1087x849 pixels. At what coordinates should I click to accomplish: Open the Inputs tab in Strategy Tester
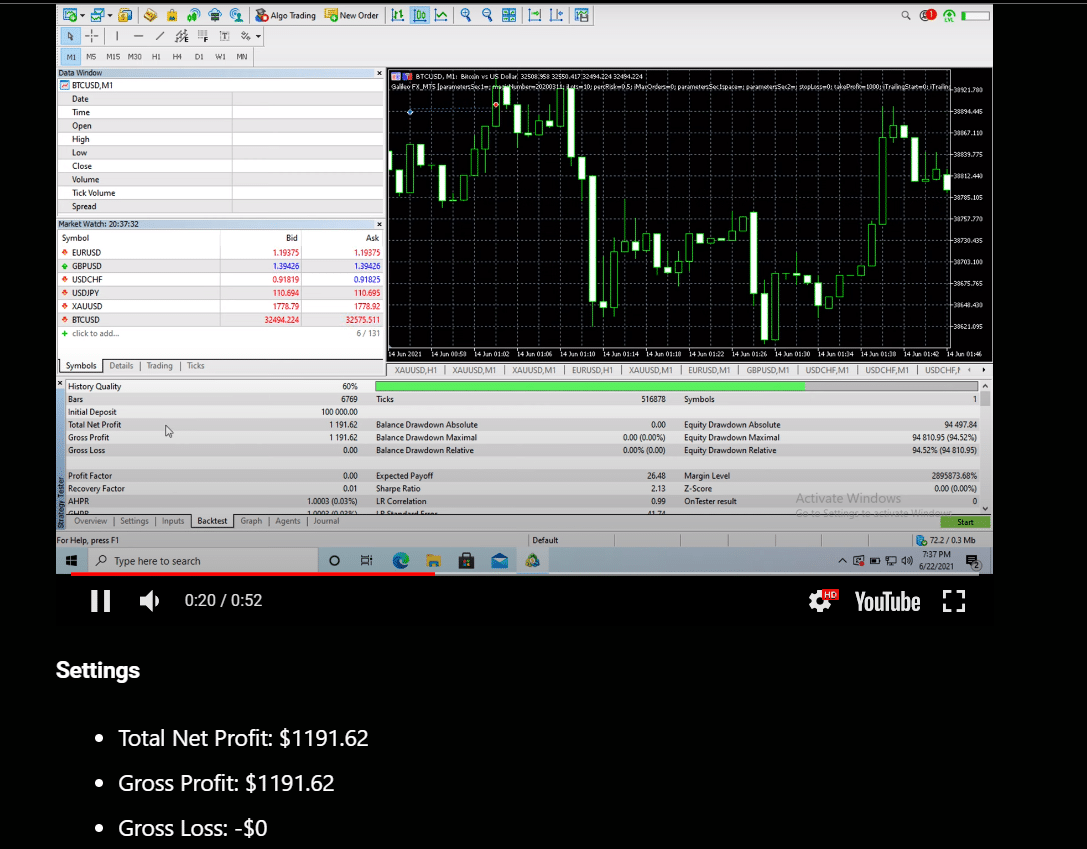pos(173,521)
